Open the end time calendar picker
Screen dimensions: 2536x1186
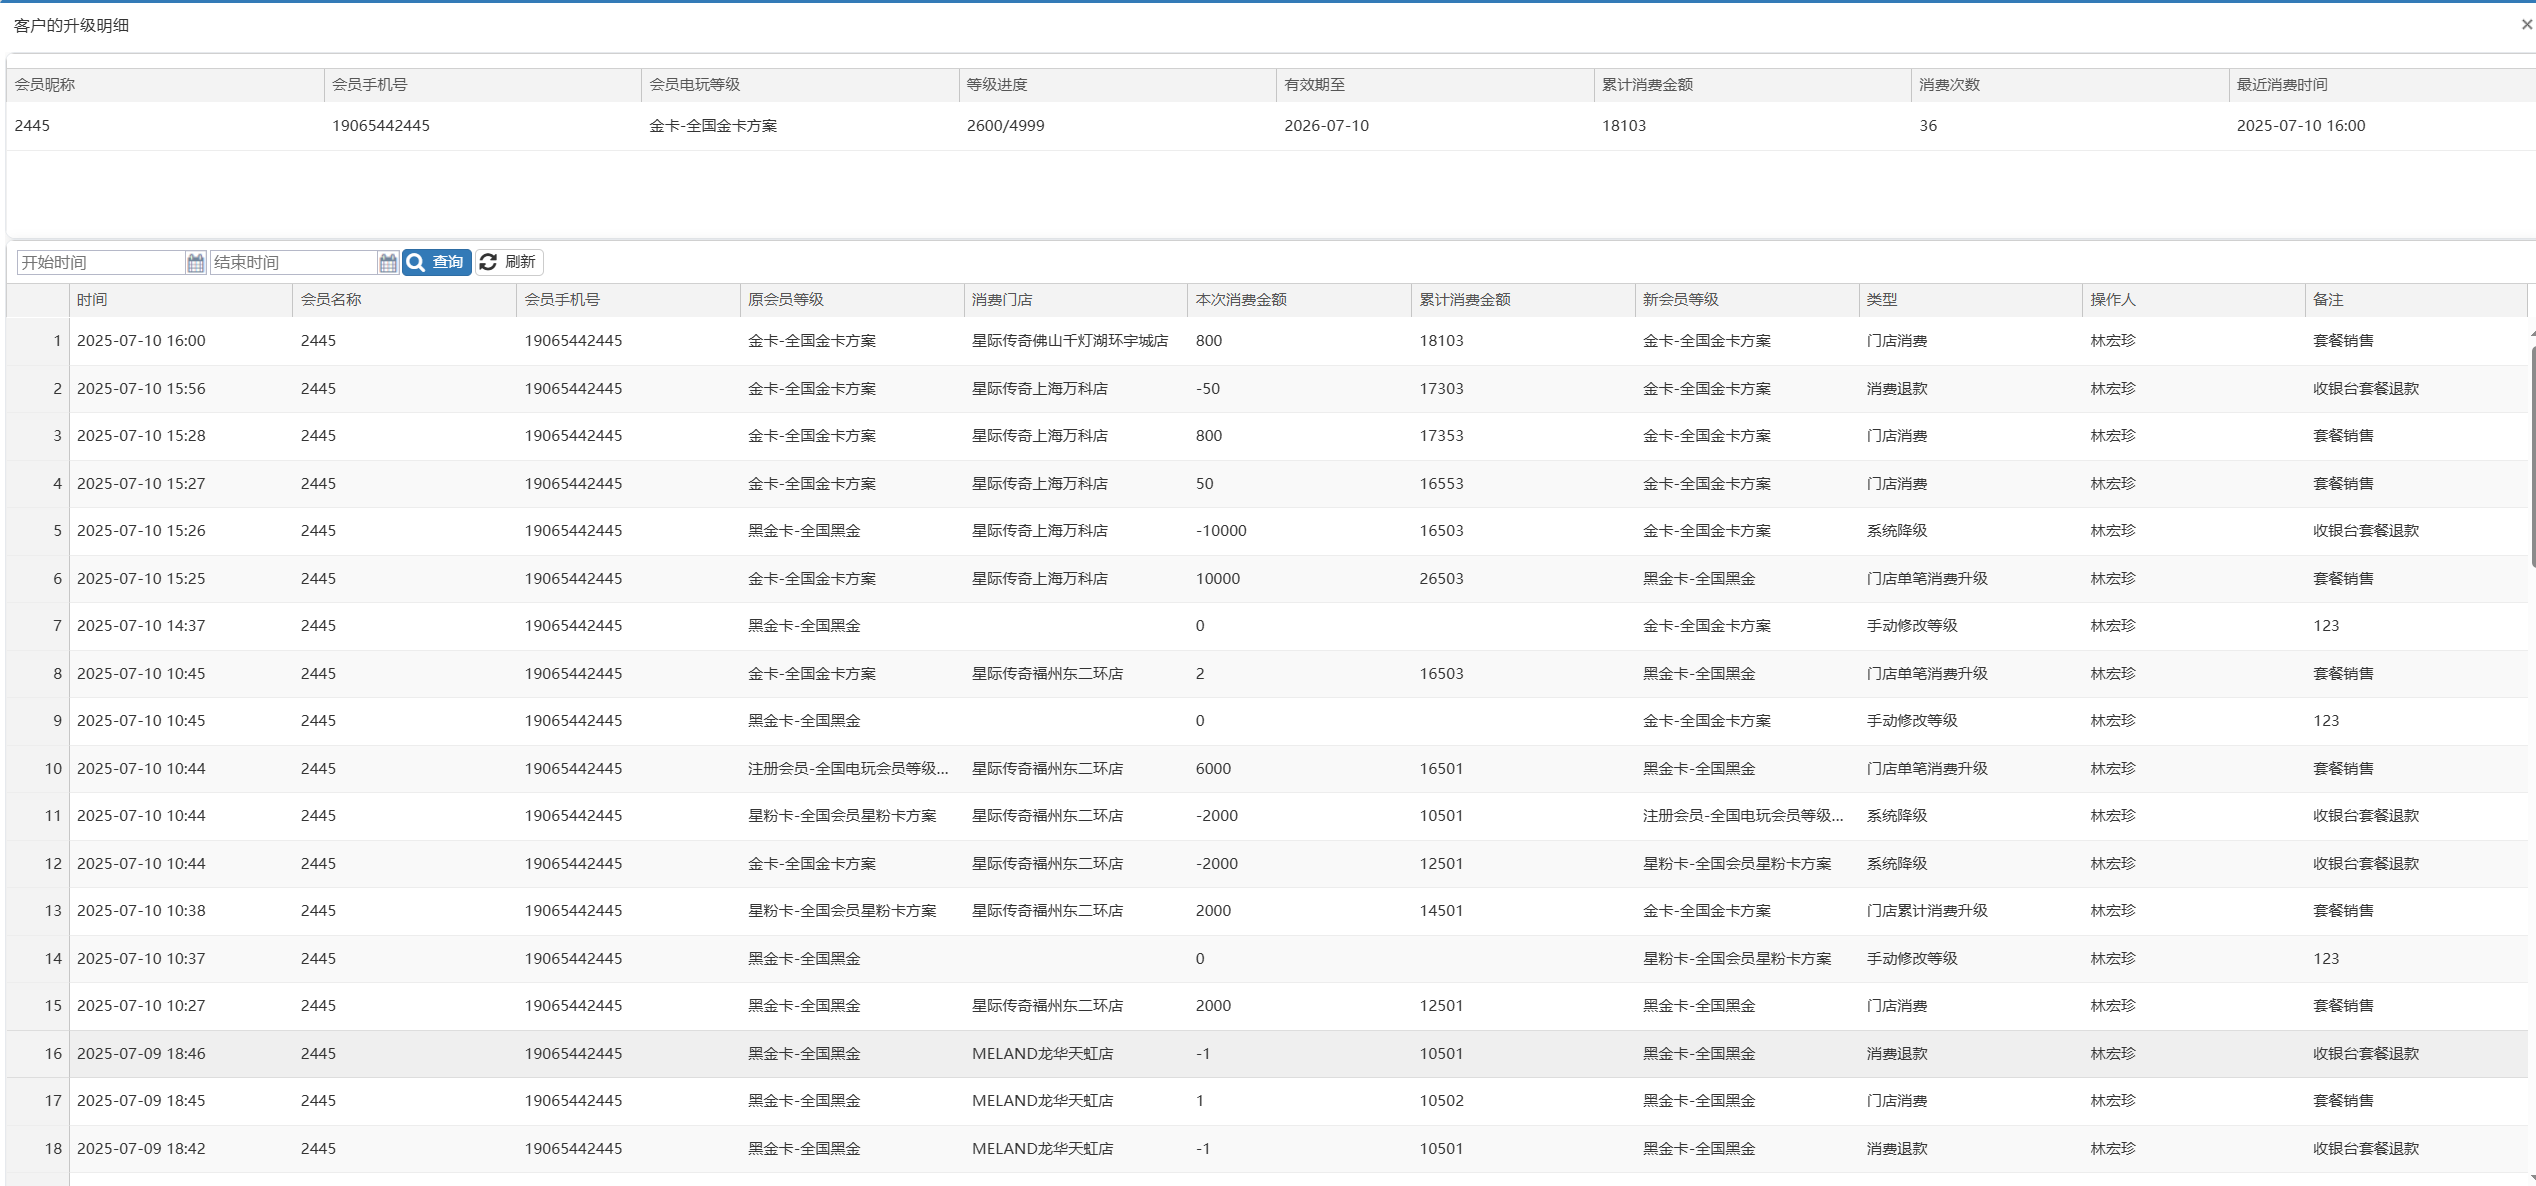pyautogui.click(x=388, y=263)
